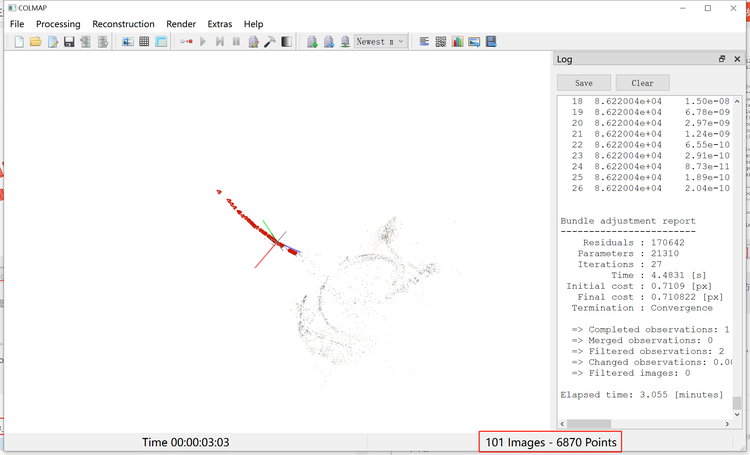
Task: Show model statistics chart icon
Action: [x=458, y=42]
